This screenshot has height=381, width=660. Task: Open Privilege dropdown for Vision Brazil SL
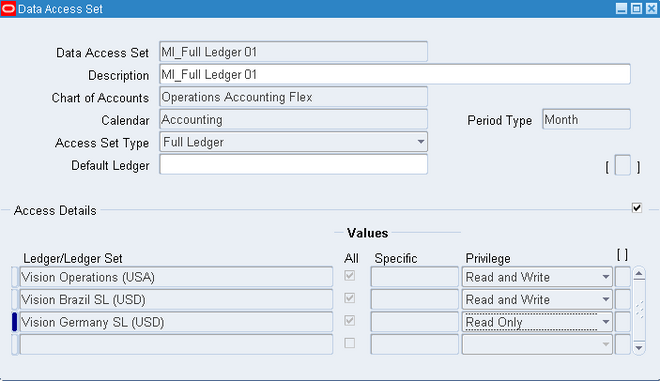pyautogui.click(x=606, y=300)
